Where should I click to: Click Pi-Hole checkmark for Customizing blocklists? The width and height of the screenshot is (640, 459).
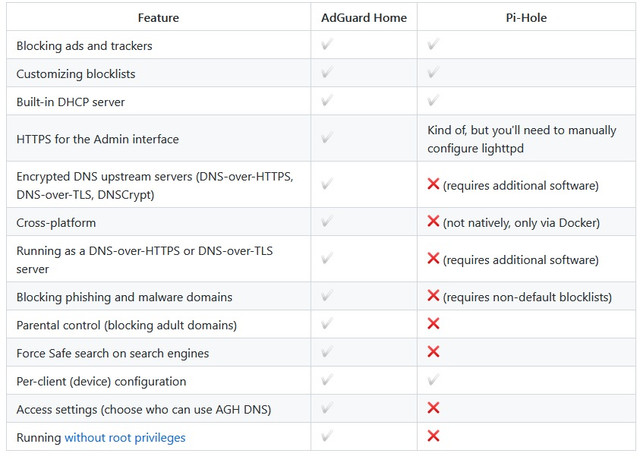pyautogui.click(x=433, y=73)
